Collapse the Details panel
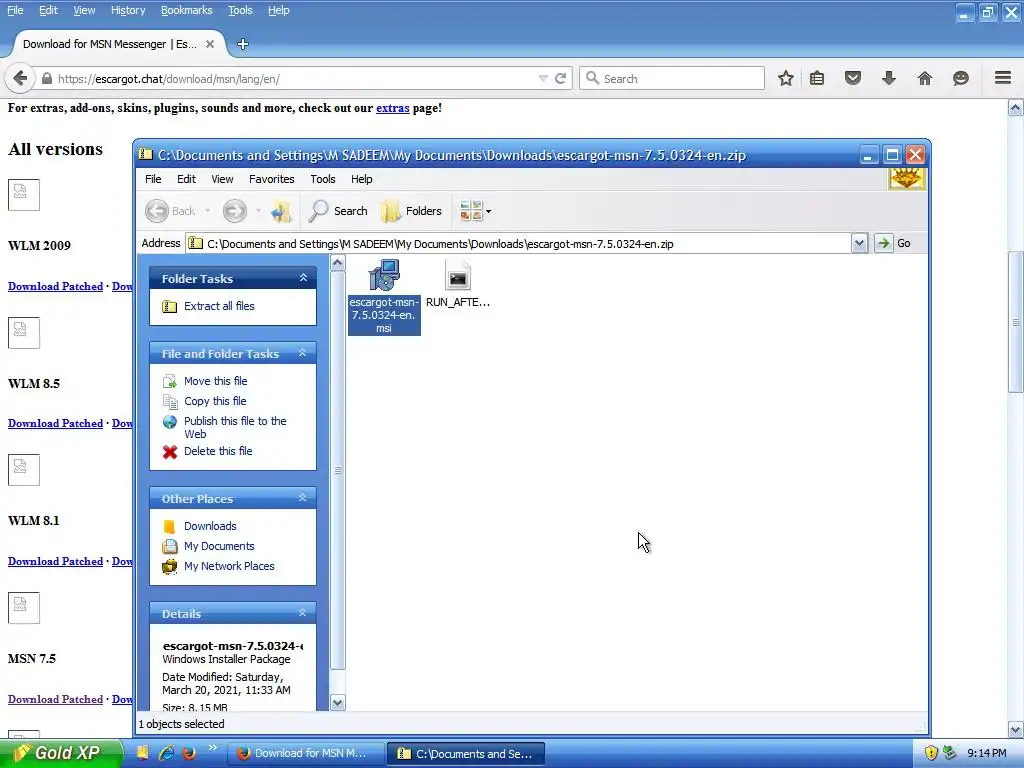1024x768 pixels. pos(302,613)
